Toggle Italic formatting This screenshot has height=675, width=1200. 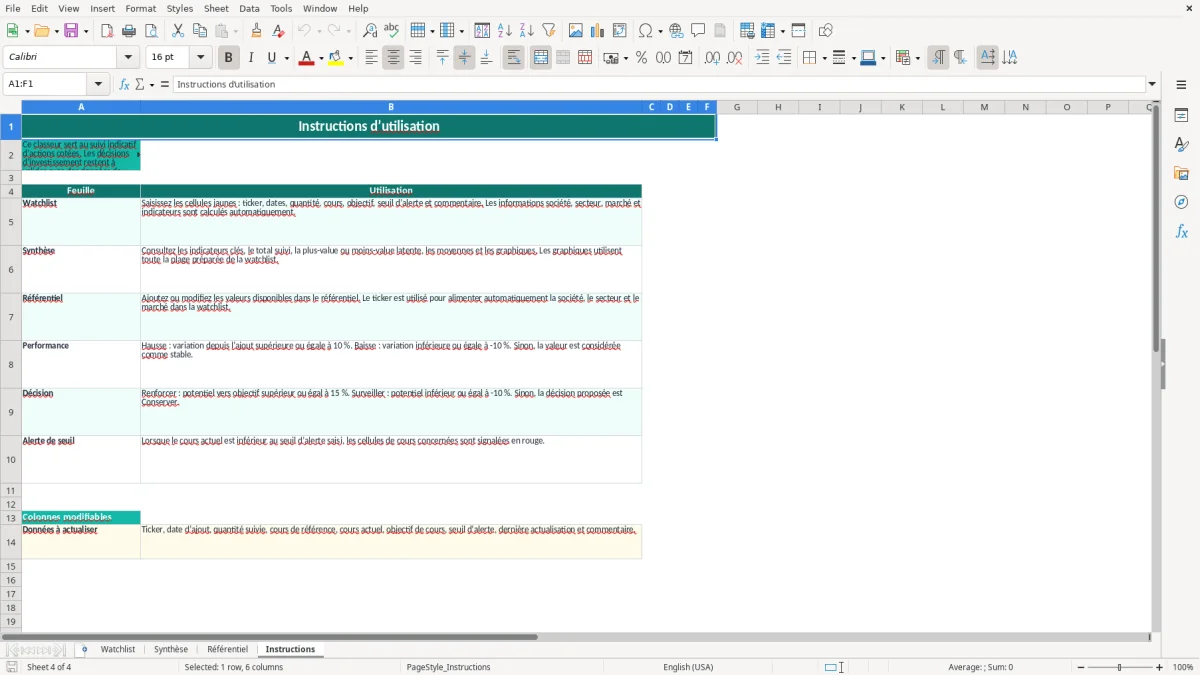[251, 58]
